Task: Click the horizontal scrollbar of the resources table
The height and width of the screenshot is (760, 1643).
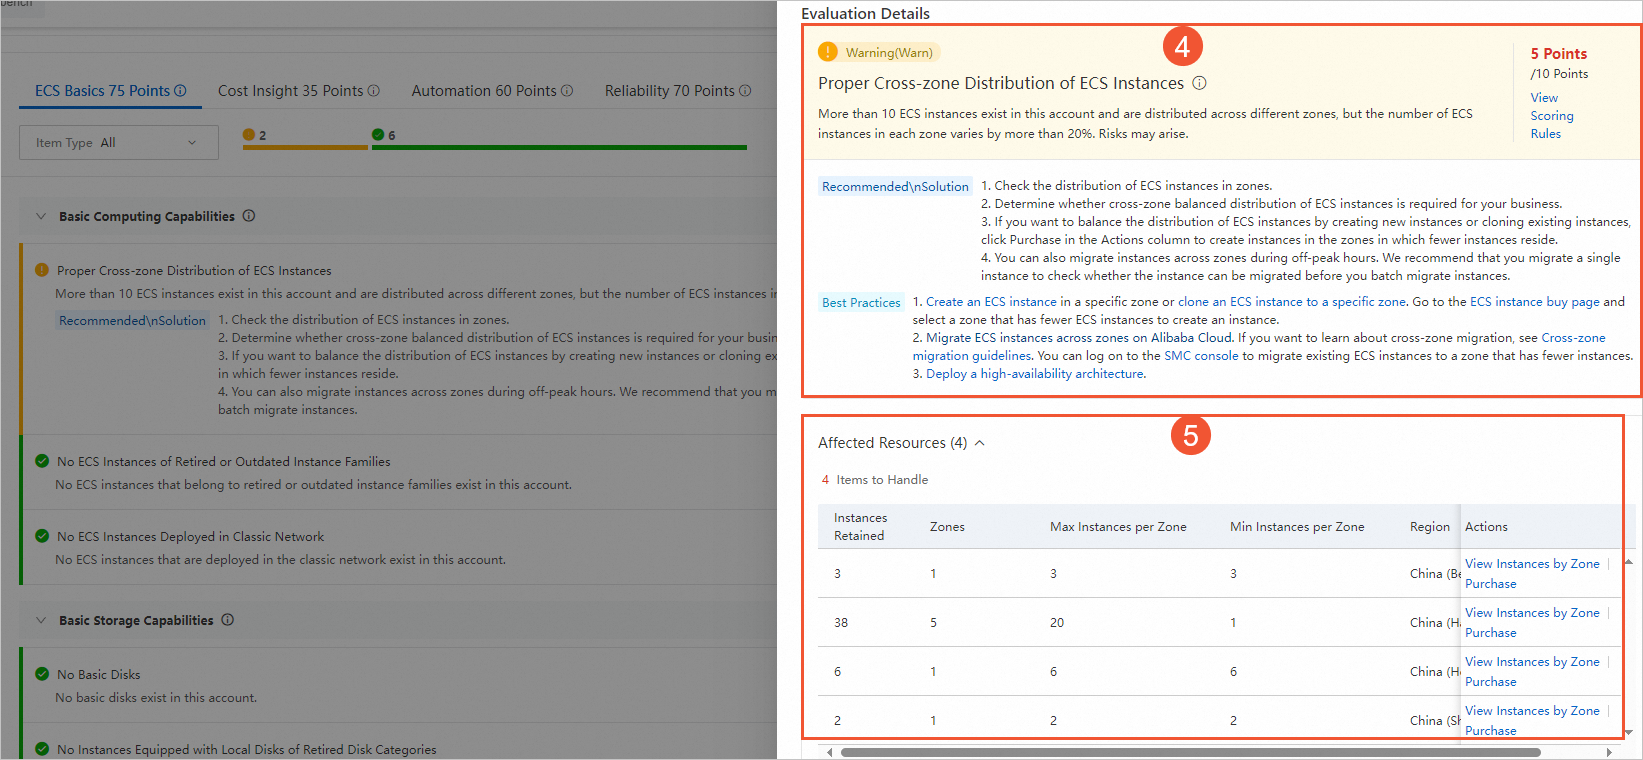Action: coord(1190,752)
